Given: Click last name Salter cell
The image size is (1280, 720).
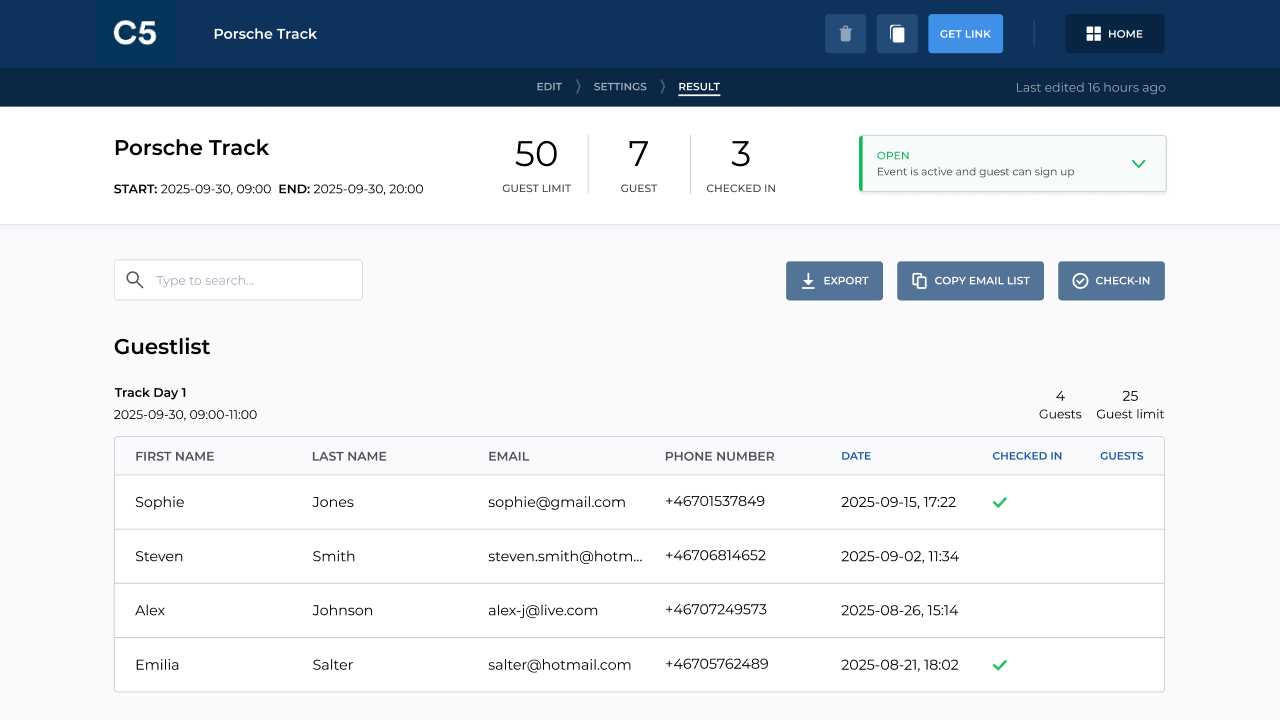Looking at the screenshot, I should 332,664.
